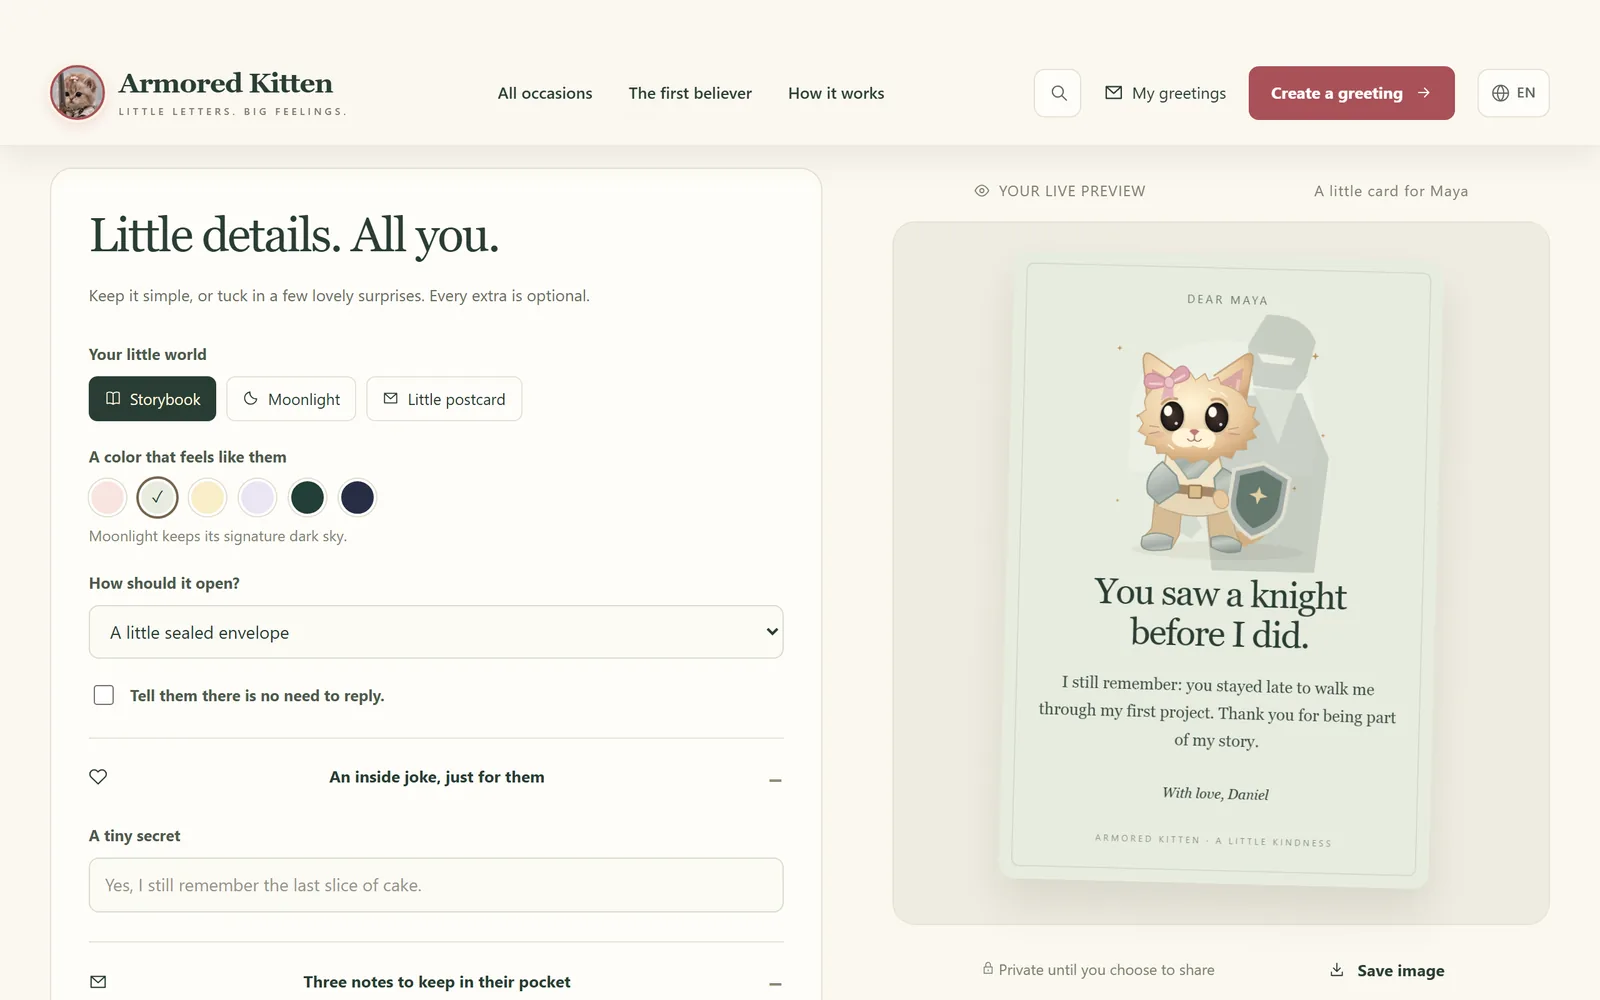Click the arrow icon in Create a greeting
This screenshot has height=1000, width=1600.
[1424, 93]
